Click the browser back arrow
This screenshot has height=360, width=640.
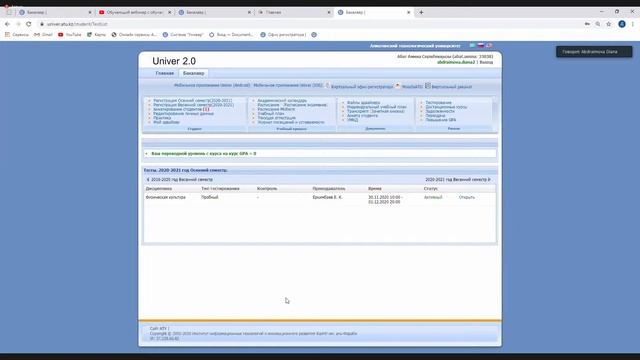click(7, 24)
